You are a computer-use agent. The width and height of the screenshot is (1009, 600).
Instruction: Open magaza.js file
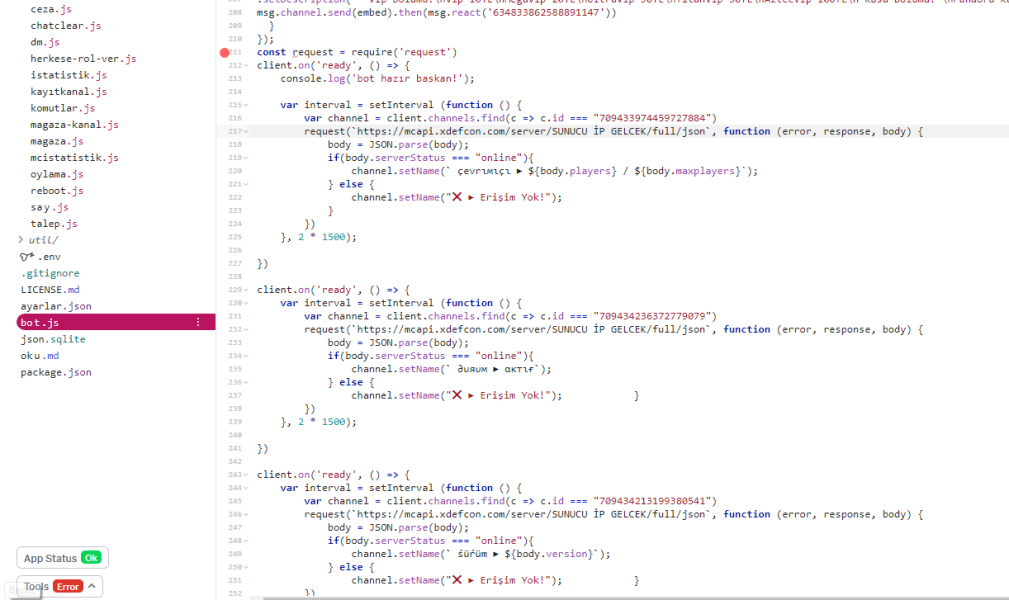57,141
